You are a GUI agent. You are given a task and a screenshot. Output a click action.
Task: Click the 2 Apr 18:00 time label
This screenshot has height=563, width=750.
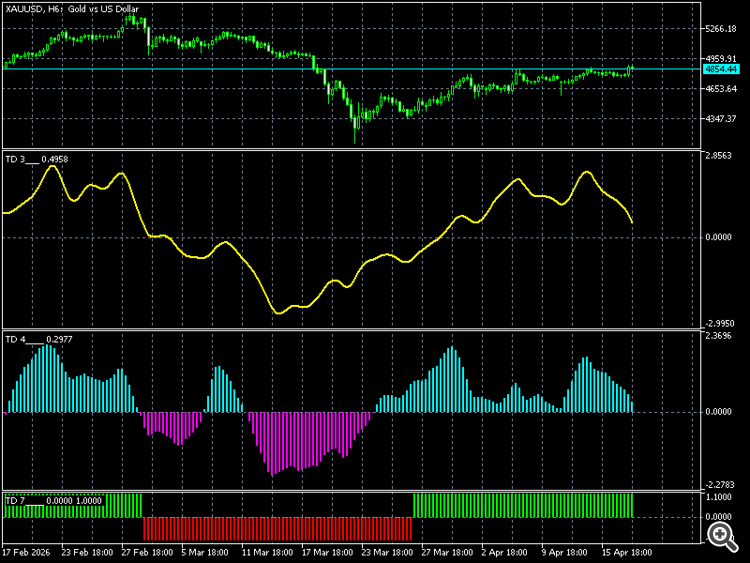505,552
